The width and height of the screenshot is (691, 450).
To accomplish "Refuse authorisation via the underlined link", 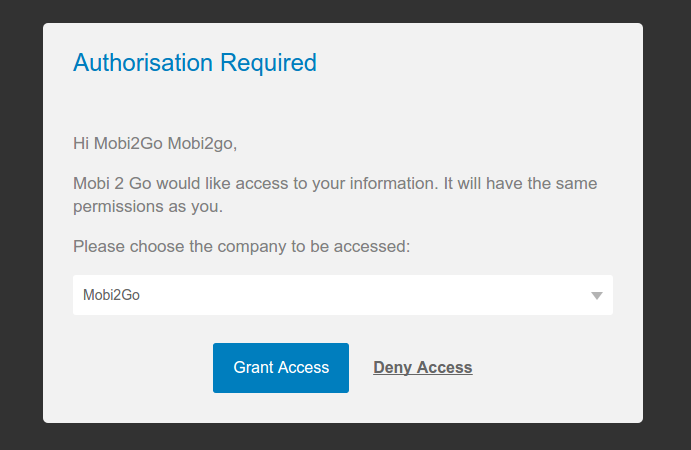I will point(422,368).
